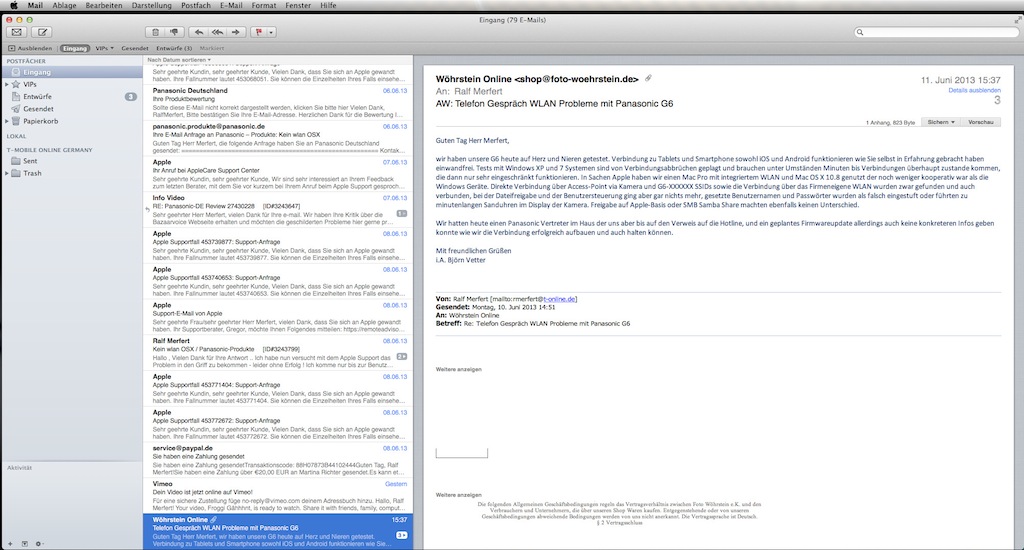Toggle activity pane icon at sidebar bottom
1024x550 pixels.
tap(25, 543)
